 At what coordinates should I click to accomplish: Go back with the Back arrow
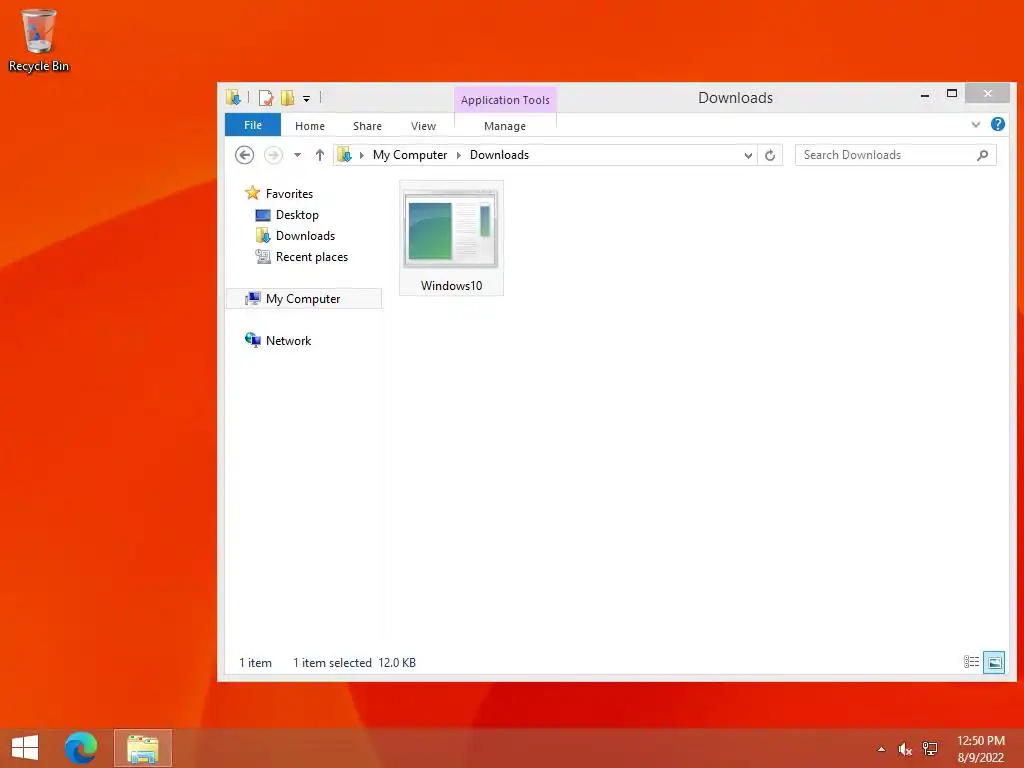[x=244, y=155]
